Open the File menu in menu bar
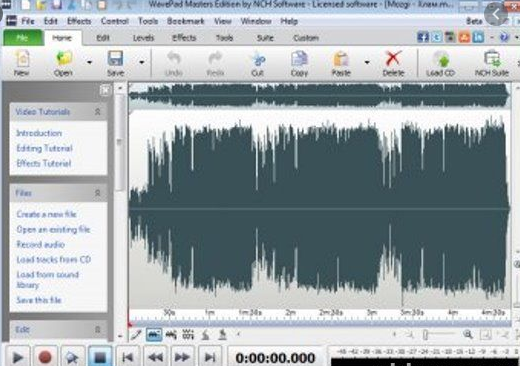The height and width of the screenshot is (366, 520). pyautogui.click(x=28, y=21)
